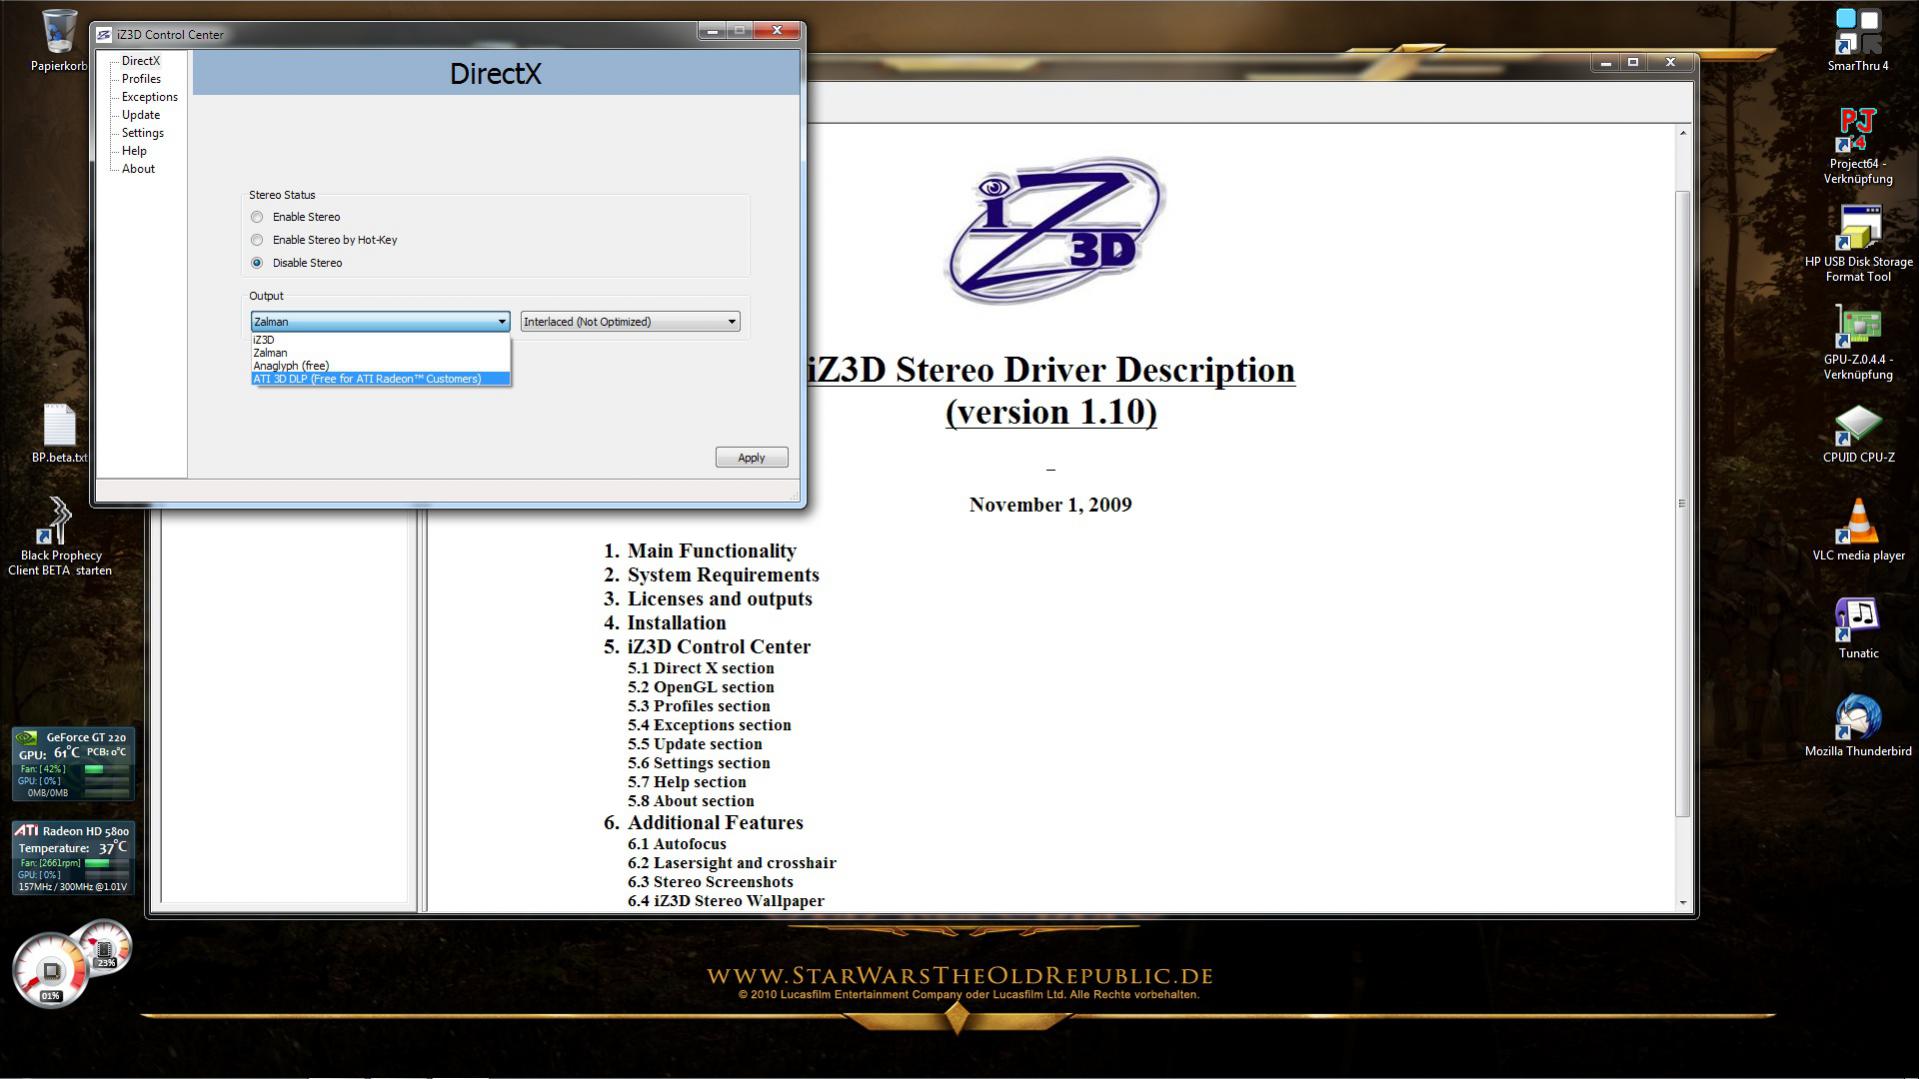This screenshot has height=1079, width=1919.
Task: Choose iZ3D from output list
Action: (x=380, y=340)
